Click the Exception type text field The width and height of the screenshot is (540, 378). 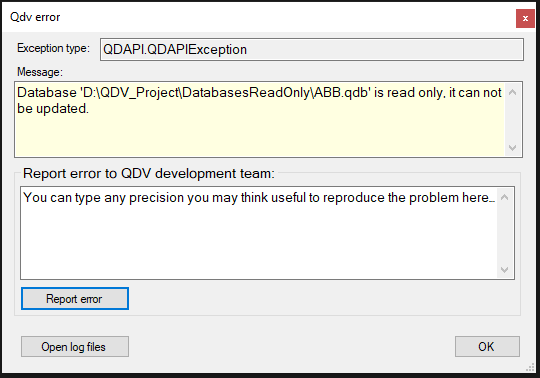coord(312,50)
